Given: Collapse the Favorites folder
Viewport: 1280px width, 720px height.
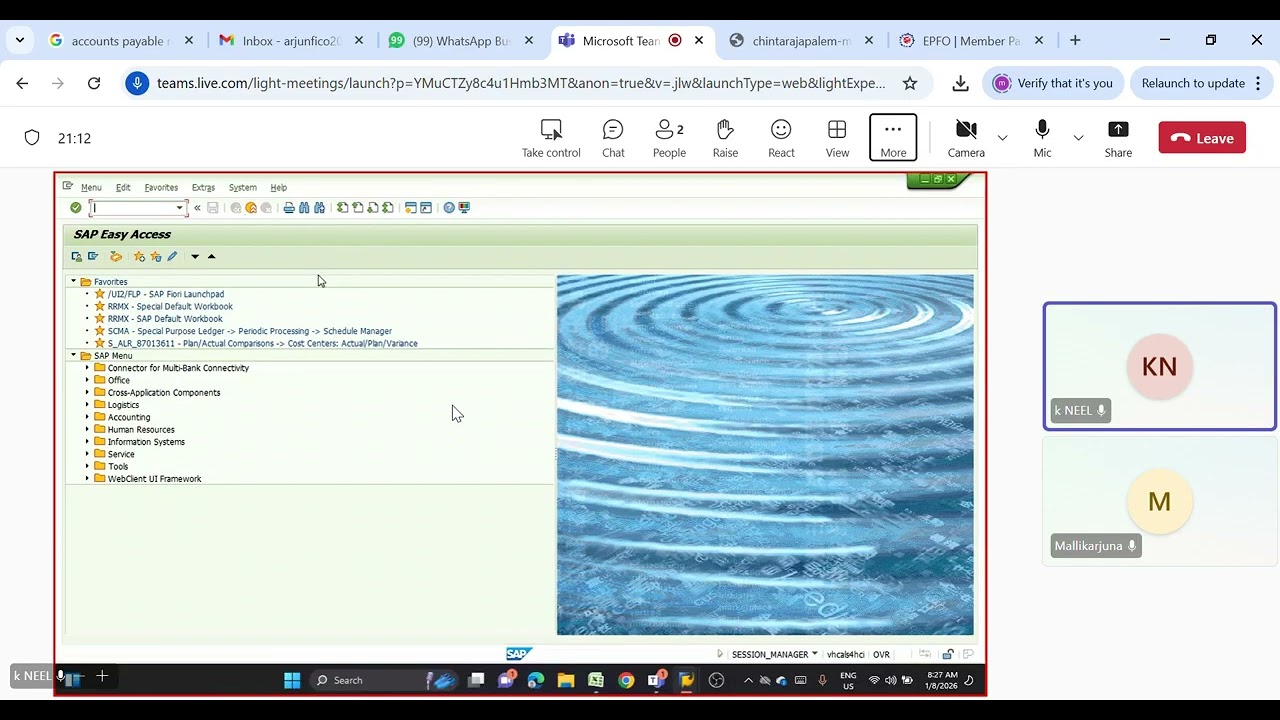Looking at the screenshot, I should [73, 282].
